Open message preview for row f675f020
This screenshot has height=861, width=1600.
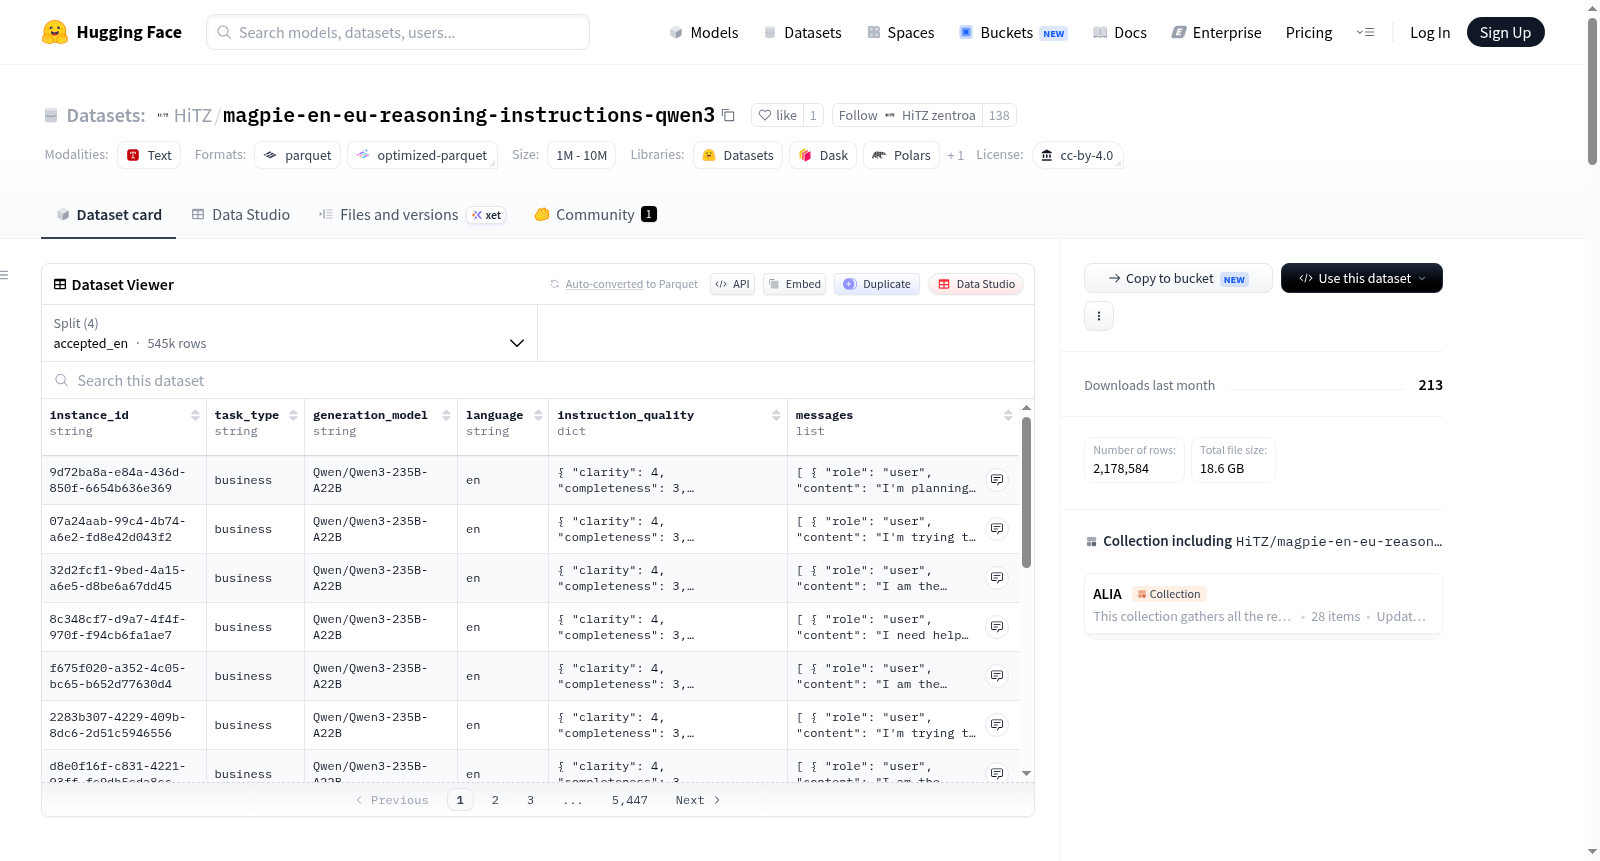(x=997, y=676)
